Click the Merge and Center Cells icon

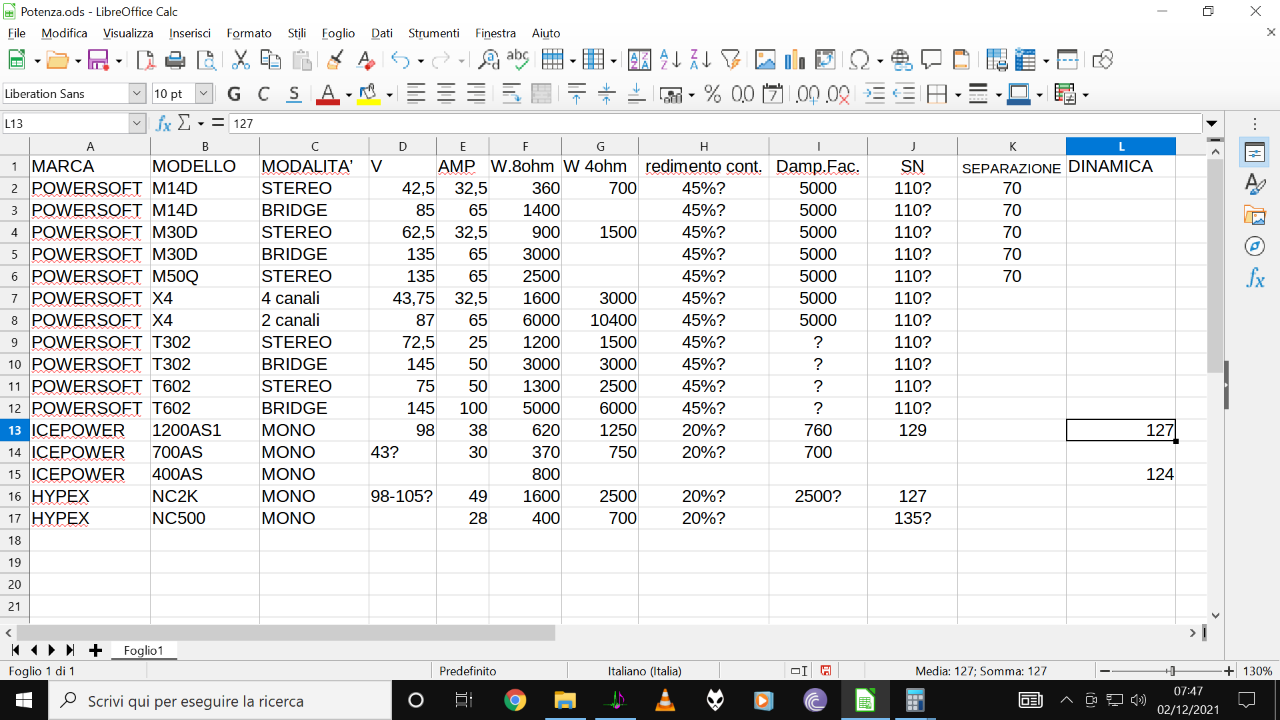click(541, 94)
